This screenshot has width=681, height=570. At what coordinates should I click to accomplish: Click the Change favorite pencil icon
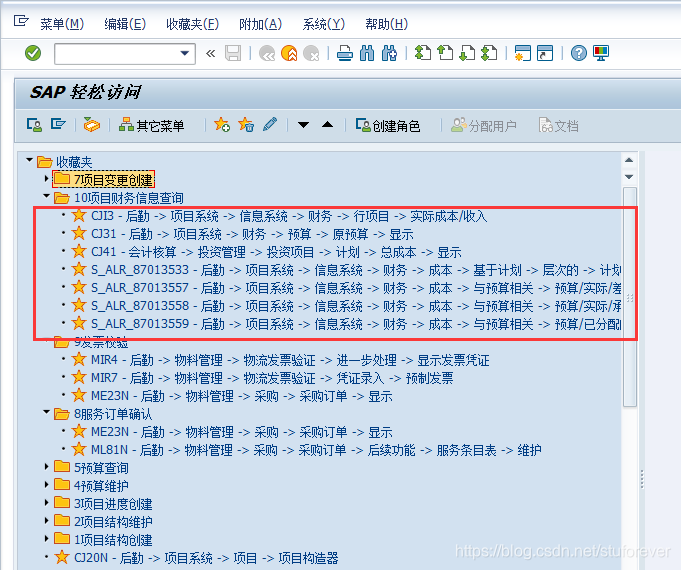[270, 125]
